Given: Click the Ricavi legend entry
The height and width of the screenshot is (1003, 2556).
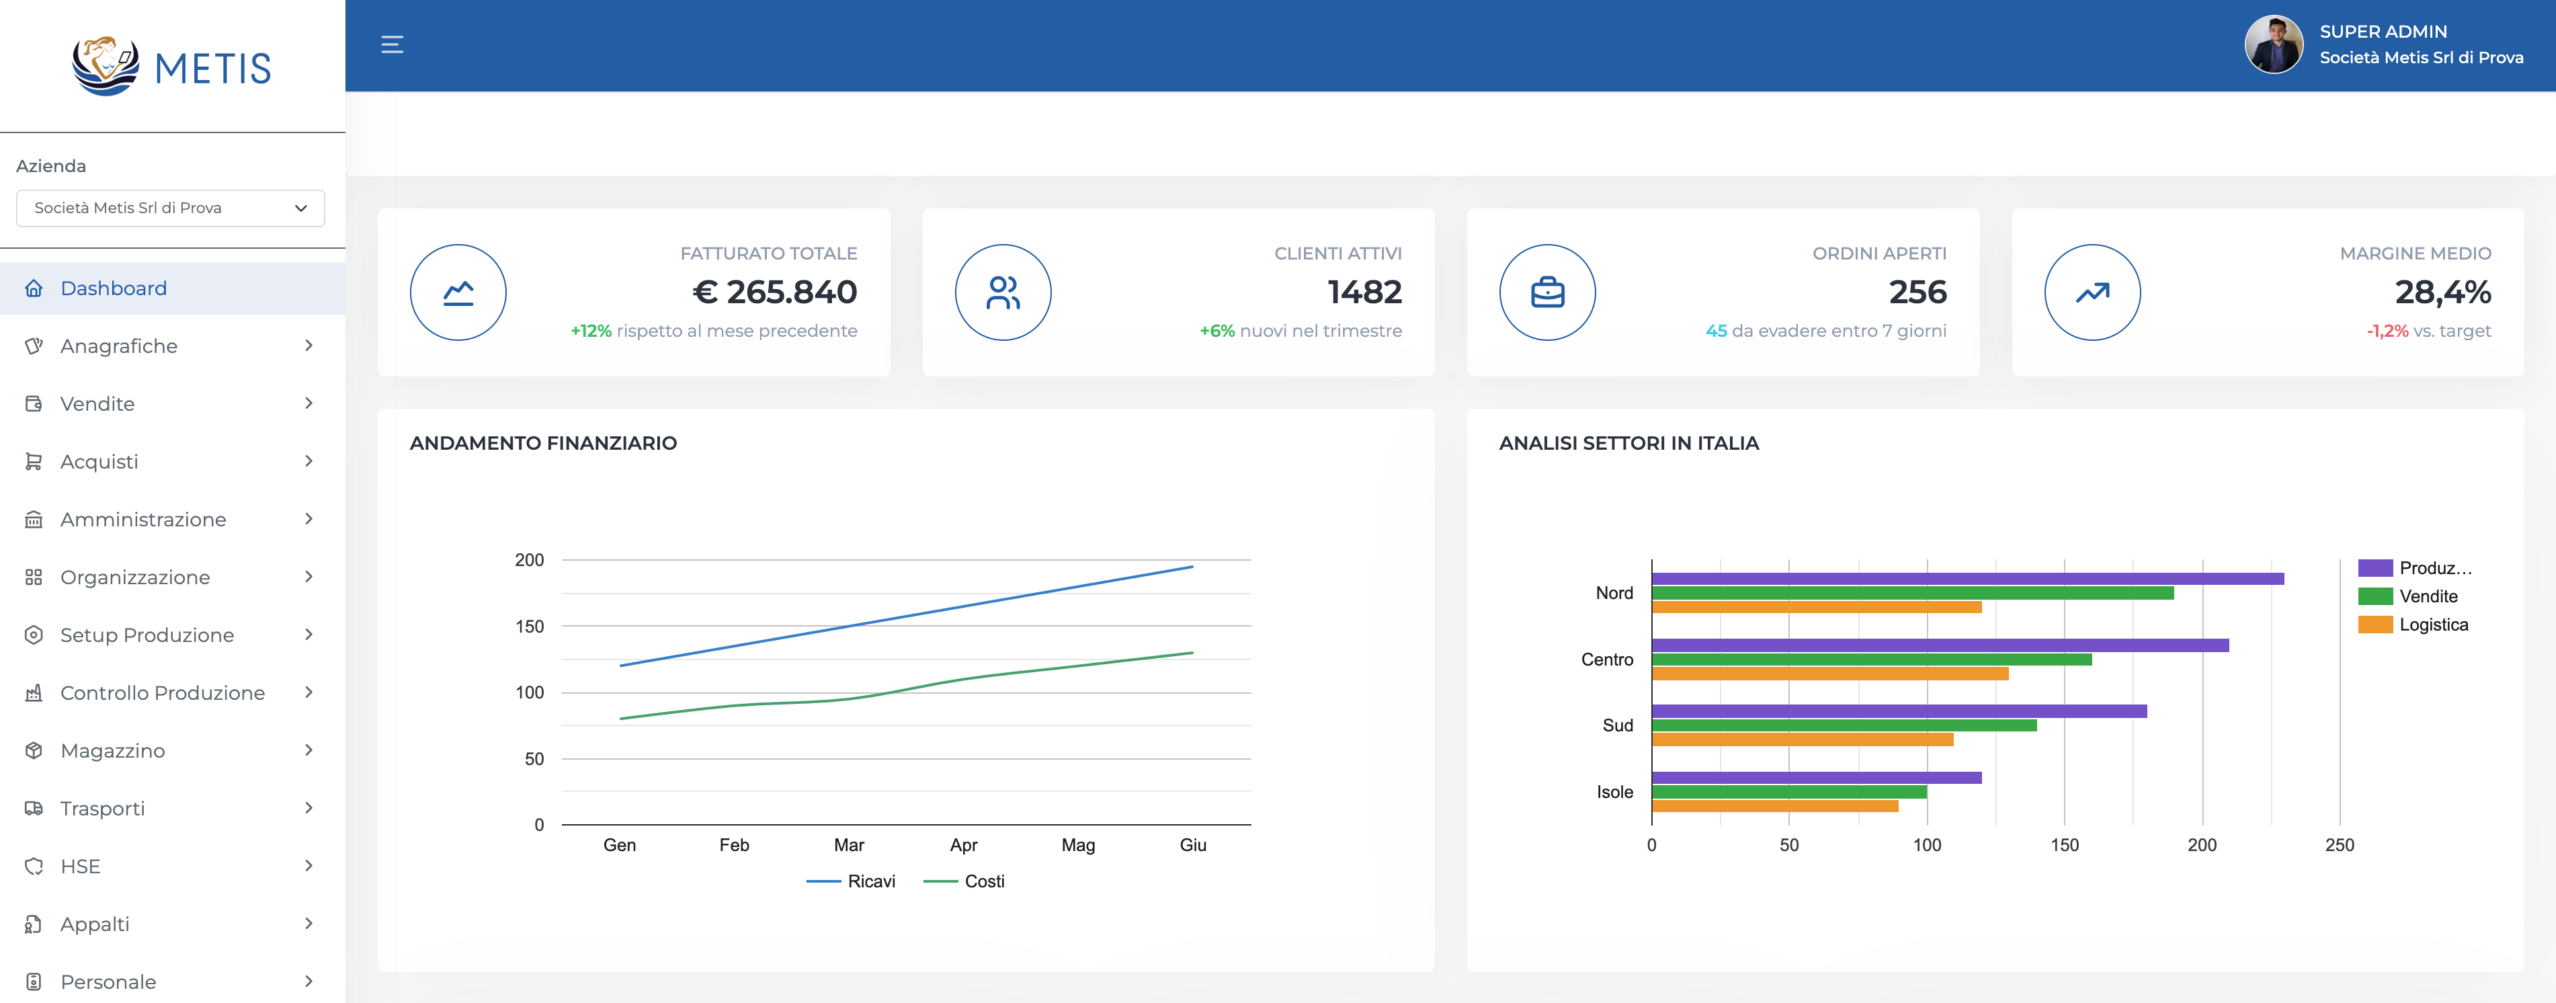Looking at the screenshot, I should pyautogui.click(x=851, y=881).
